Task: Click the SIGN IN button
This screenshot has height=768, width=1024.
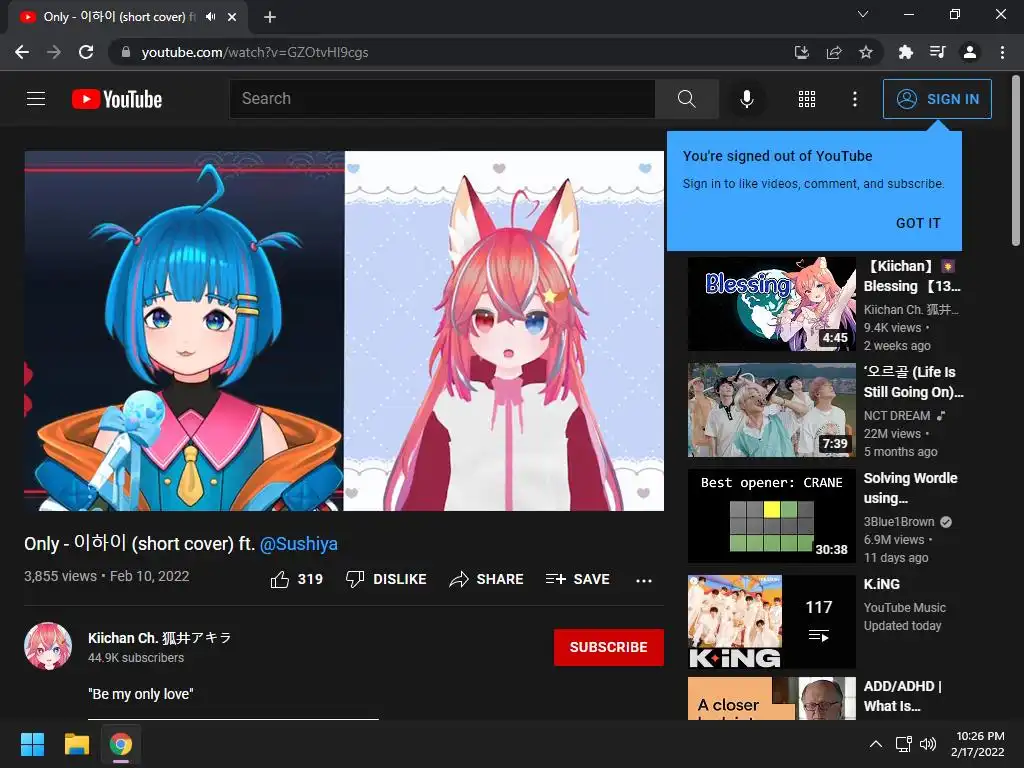Action: click(937, 99)
